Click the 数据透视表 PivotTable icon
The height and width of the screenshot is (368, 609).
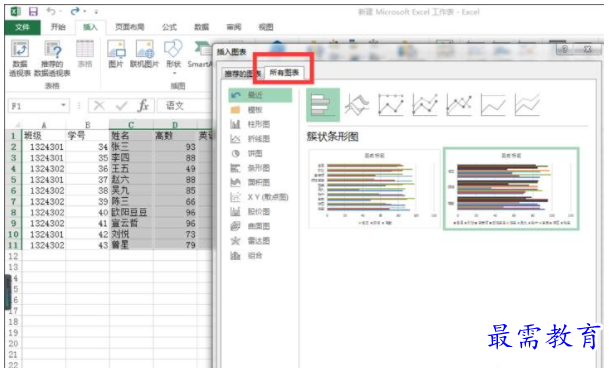[x=20, y=49]
